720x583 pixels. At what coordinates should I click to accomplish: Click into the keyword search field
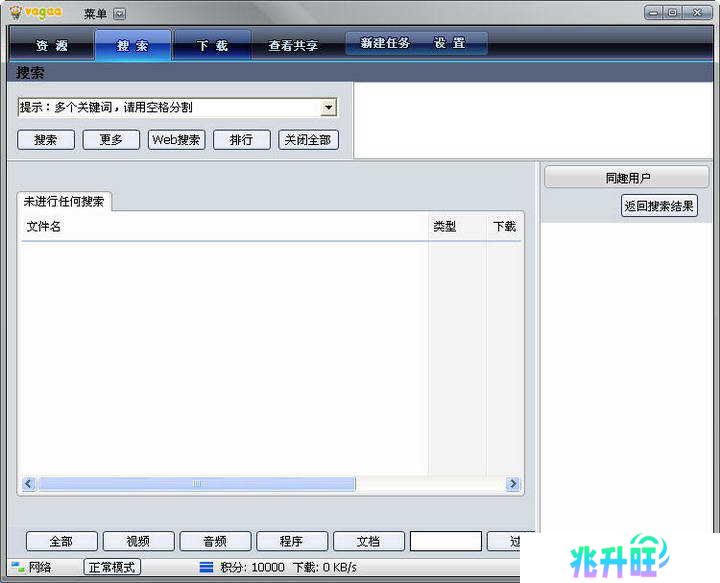[x=169, y=107]
